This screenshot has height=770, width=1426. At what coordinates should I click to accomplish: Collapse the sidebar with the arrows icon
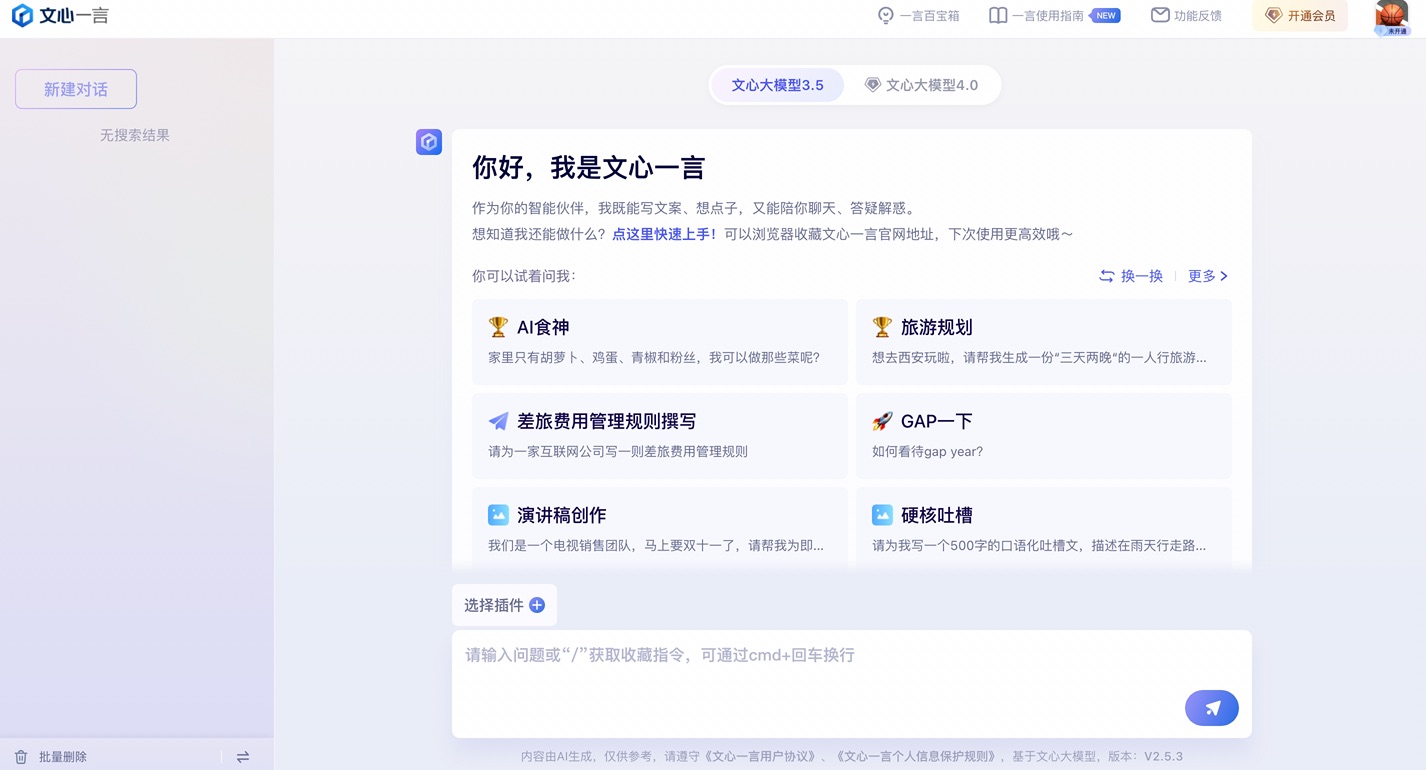[x=242, y=757]
